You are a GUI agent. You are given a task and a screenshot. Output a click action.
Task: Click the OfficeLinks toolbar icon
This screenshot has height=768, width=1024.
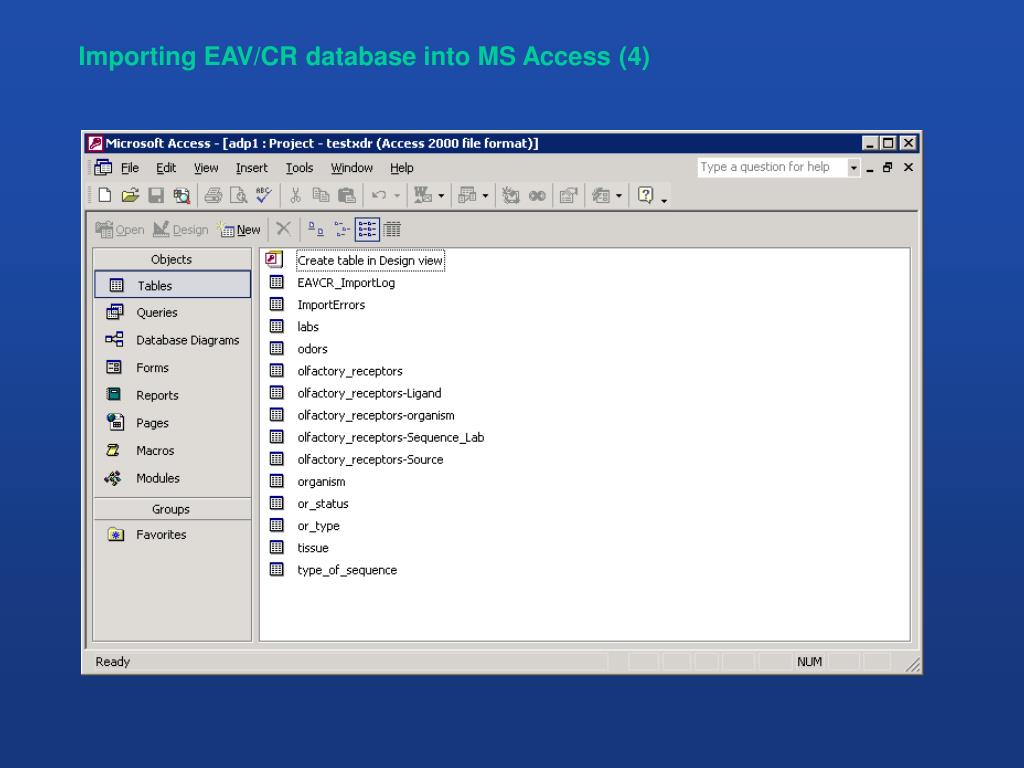coord(423,195)
